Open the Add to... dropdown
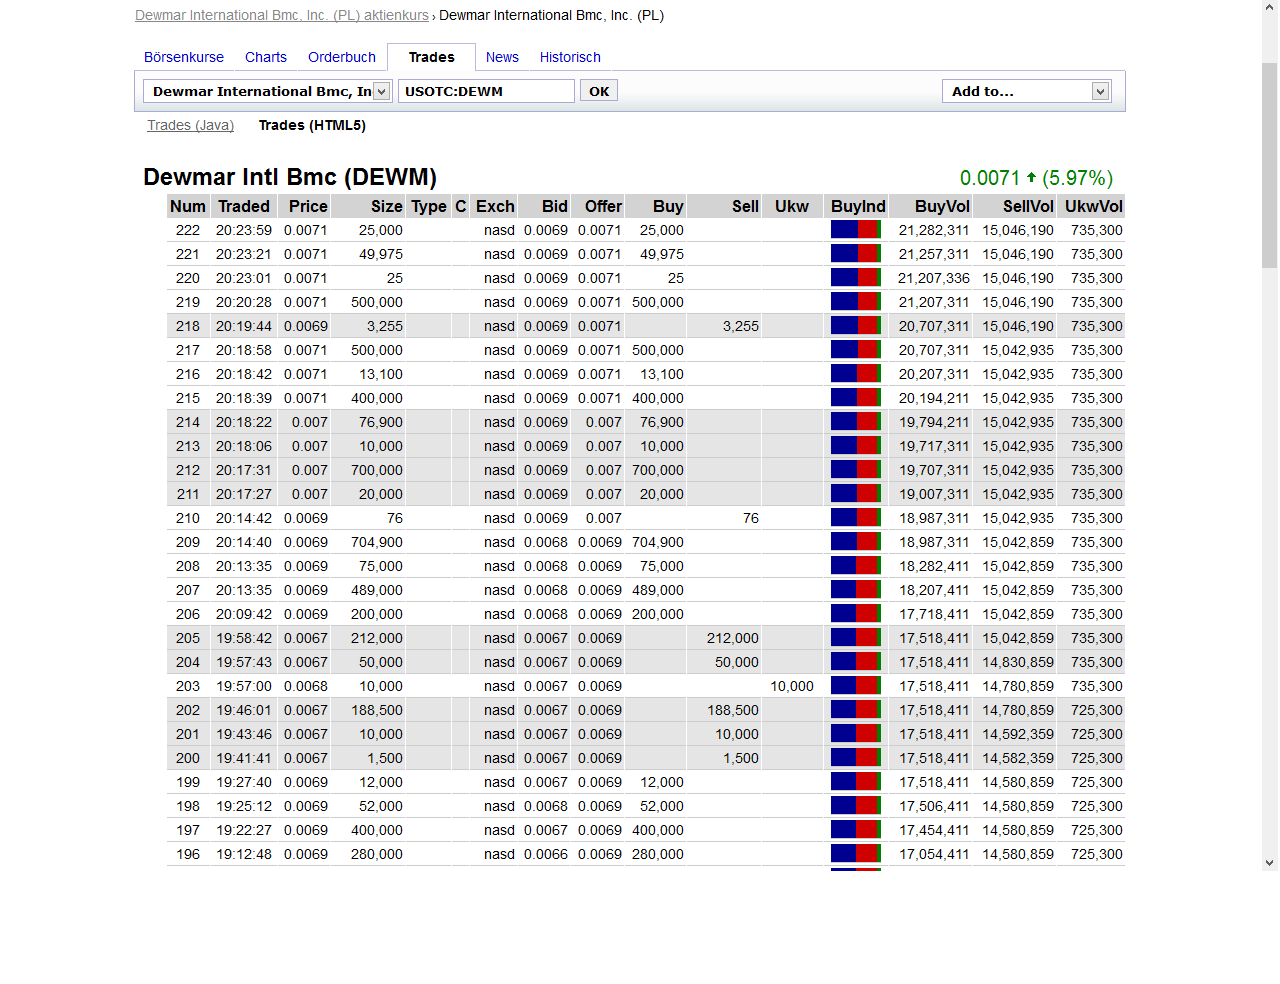Image resolution: width=1280 pixels, height=984 pixels. coord(1026,91)
